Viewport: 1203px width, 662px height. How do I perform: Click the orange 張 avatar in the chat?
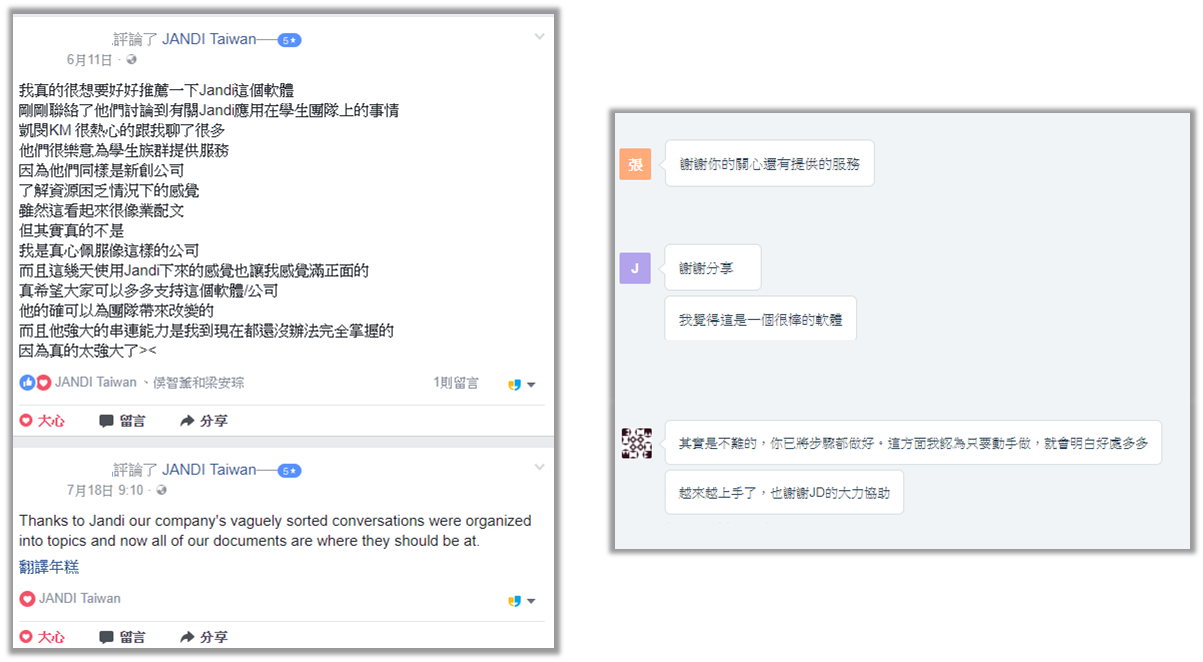[635, 164]
